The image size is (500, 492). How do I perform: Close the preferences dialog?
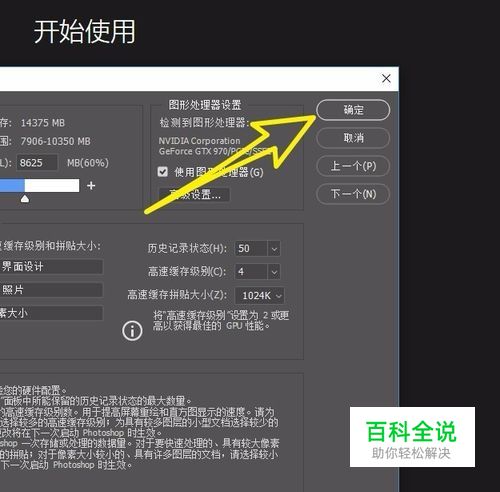click(x=386, y=79)
